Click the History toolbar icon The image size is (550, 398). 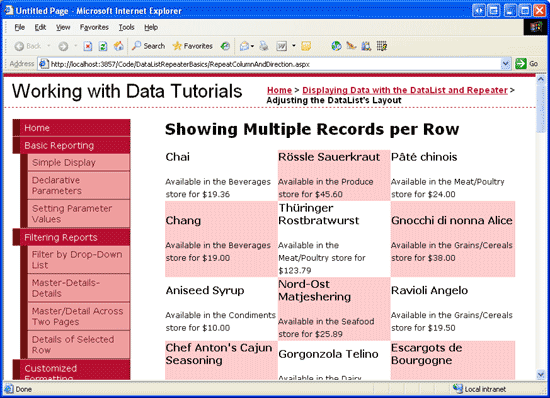(225, 46)
